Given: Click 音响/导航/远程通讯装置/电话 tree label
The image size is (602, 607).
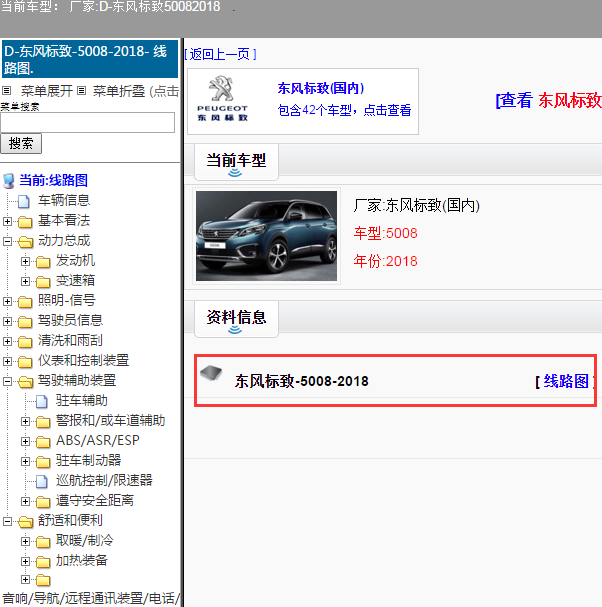Looking at the screenshot, I should pos(90,598).
